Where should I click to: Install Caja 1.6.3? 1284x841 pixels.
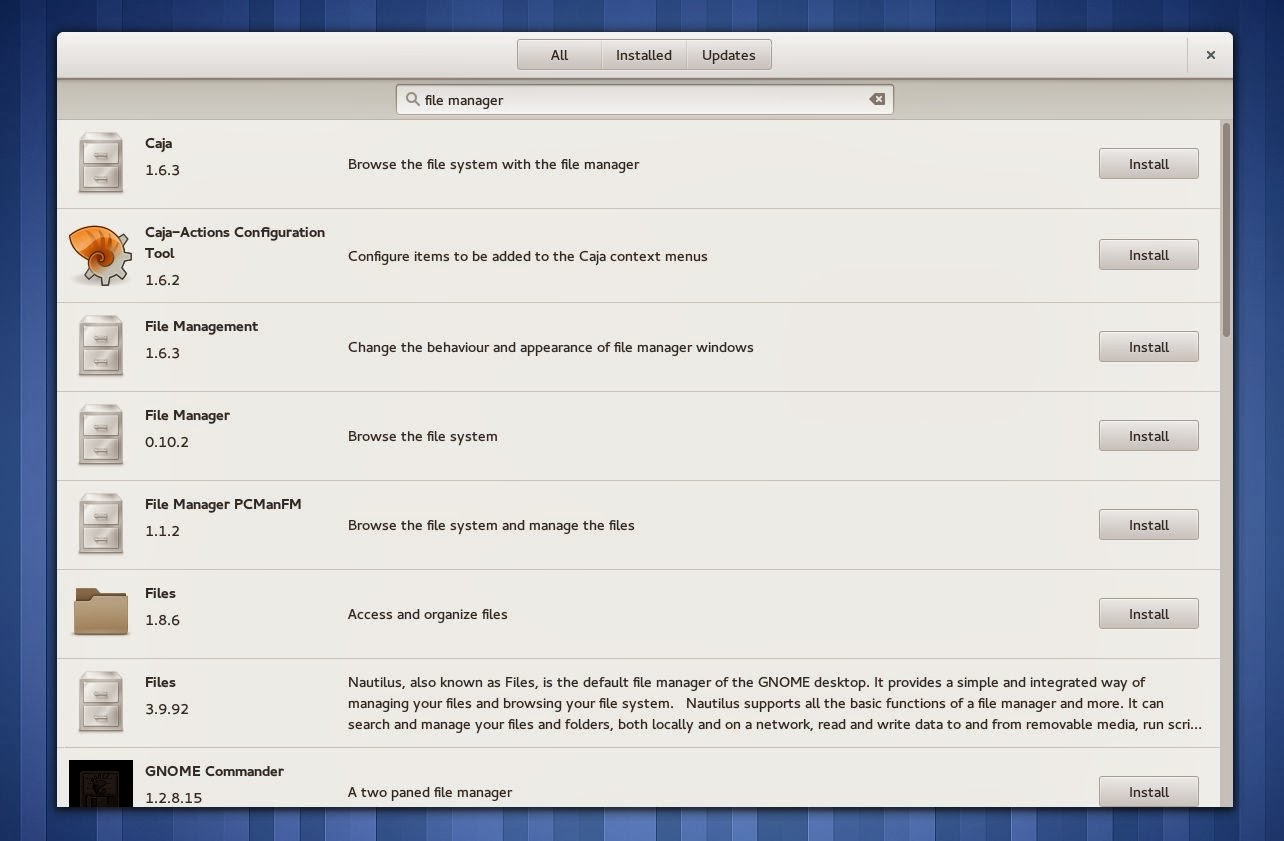click(1149, 164)
